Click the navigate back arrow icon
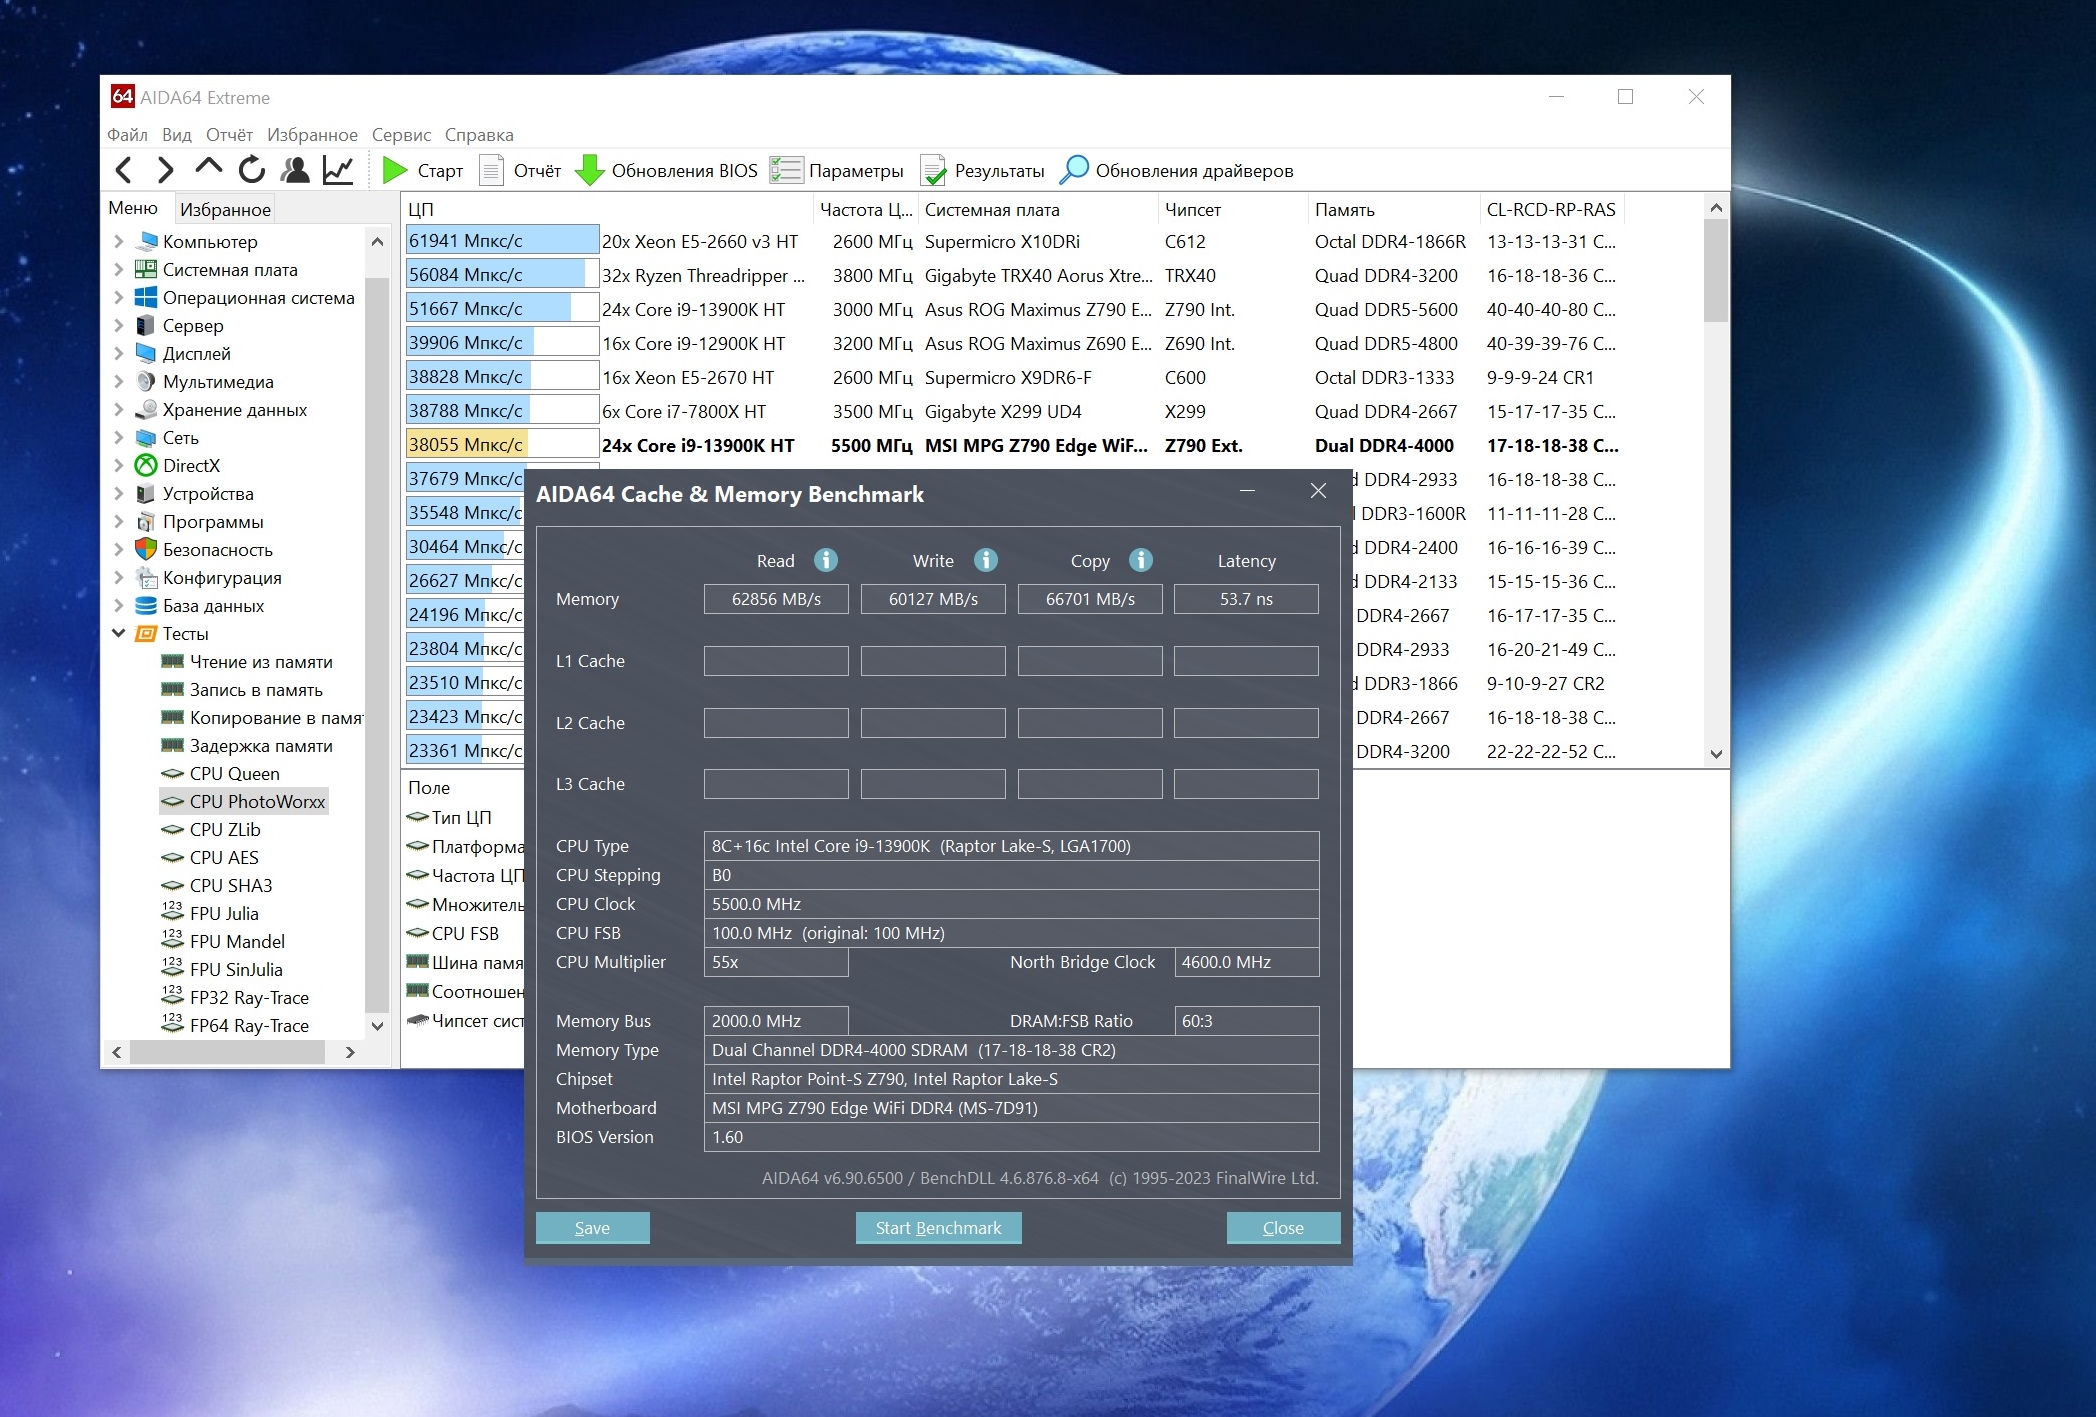The image size is (2096, 1417). click(x=124, y=170)
